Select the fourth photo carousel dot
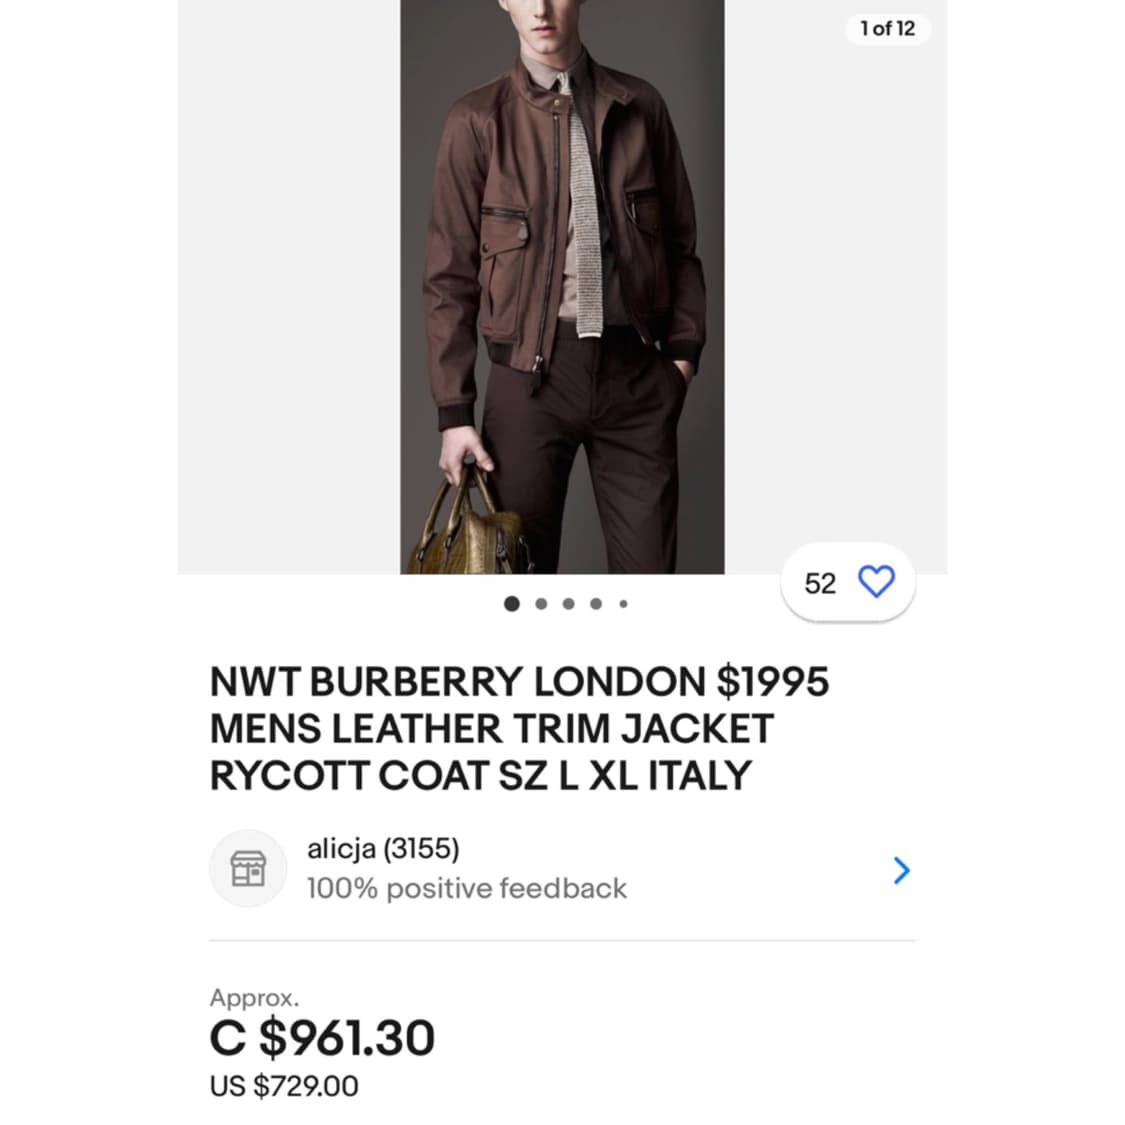The height and width of the screenshot is (1125, 1125). click(596, 604)
